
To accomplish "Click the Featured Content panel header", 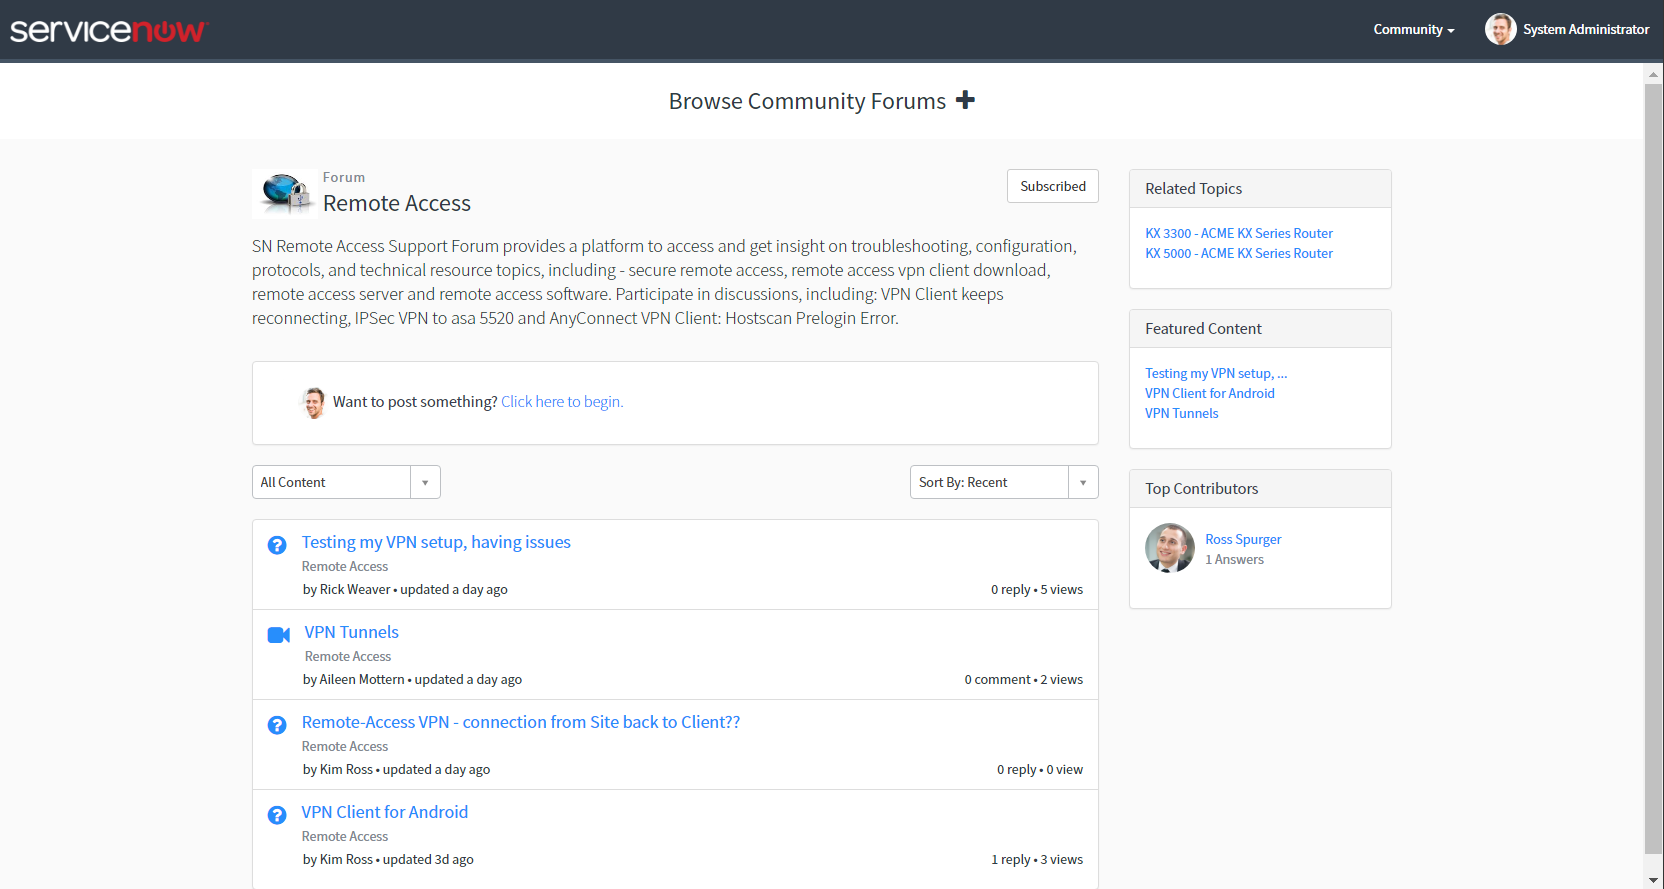I will click(x=1260, y=329).
